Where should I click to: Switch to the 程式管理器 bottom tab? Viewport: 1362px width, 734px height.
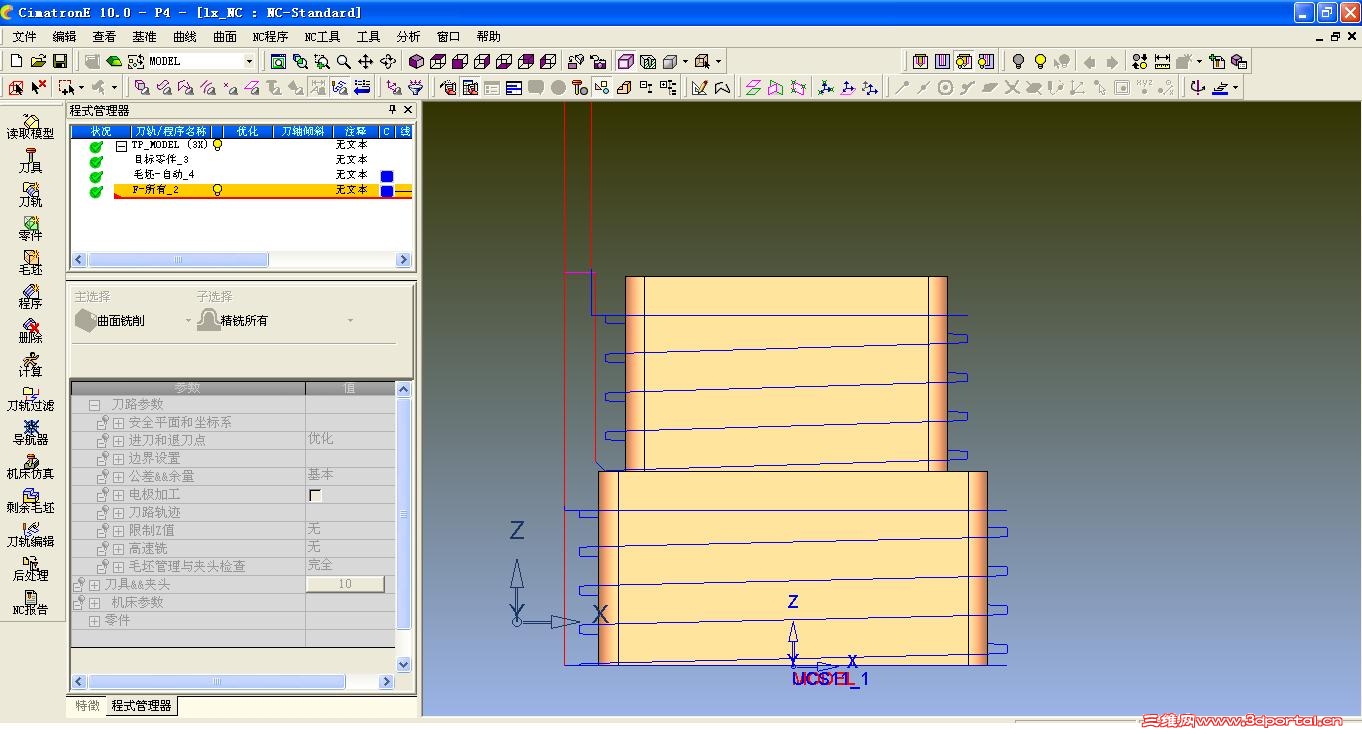[x=142, y=706]
